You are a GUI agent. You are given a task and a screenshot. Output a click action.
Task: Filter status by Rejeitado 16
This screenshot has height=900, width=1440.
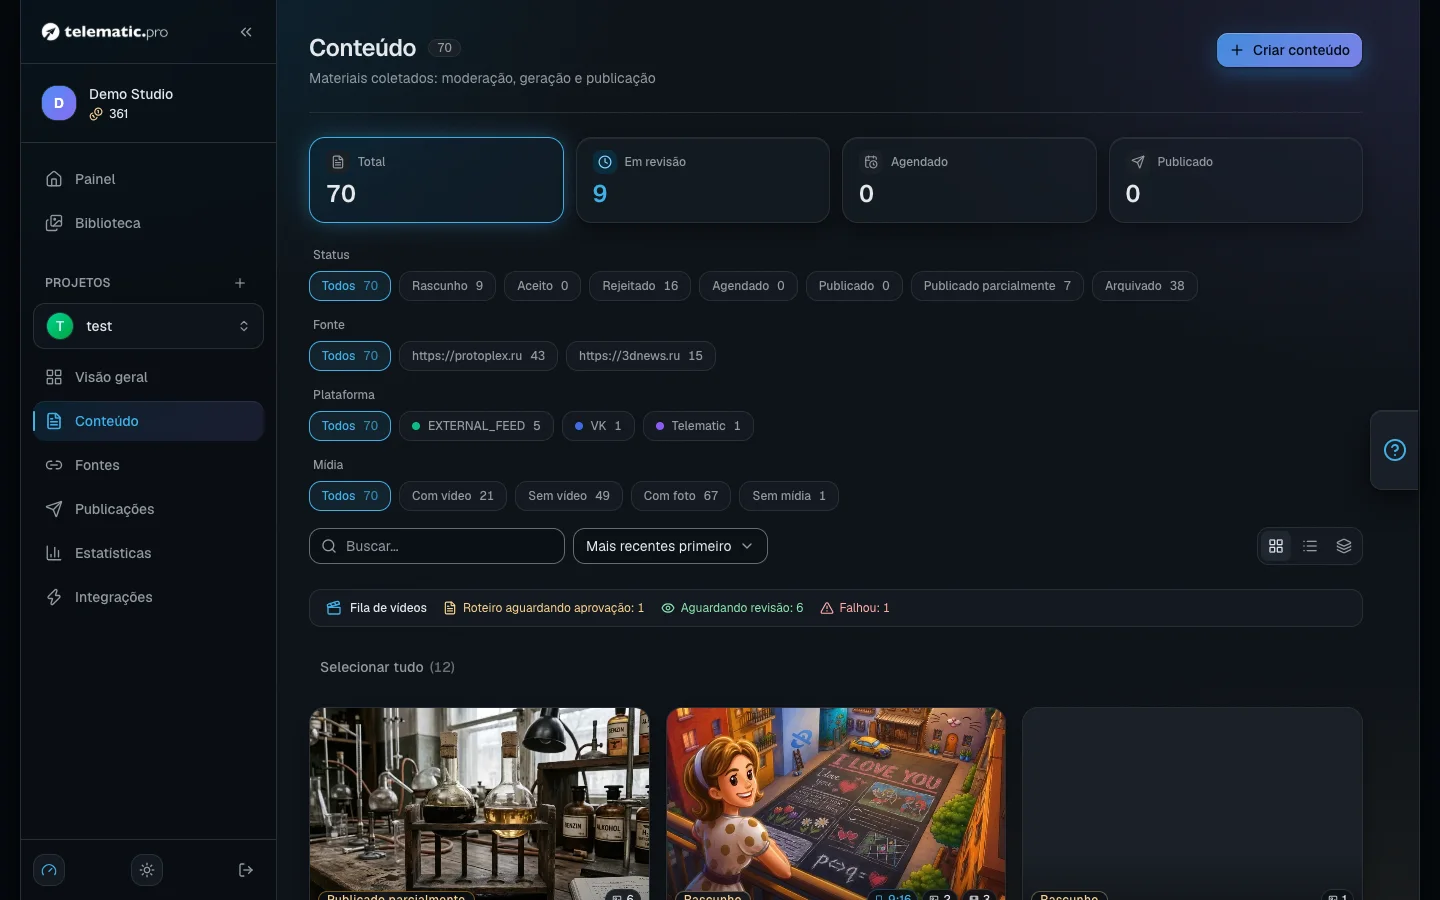(640, 286)
